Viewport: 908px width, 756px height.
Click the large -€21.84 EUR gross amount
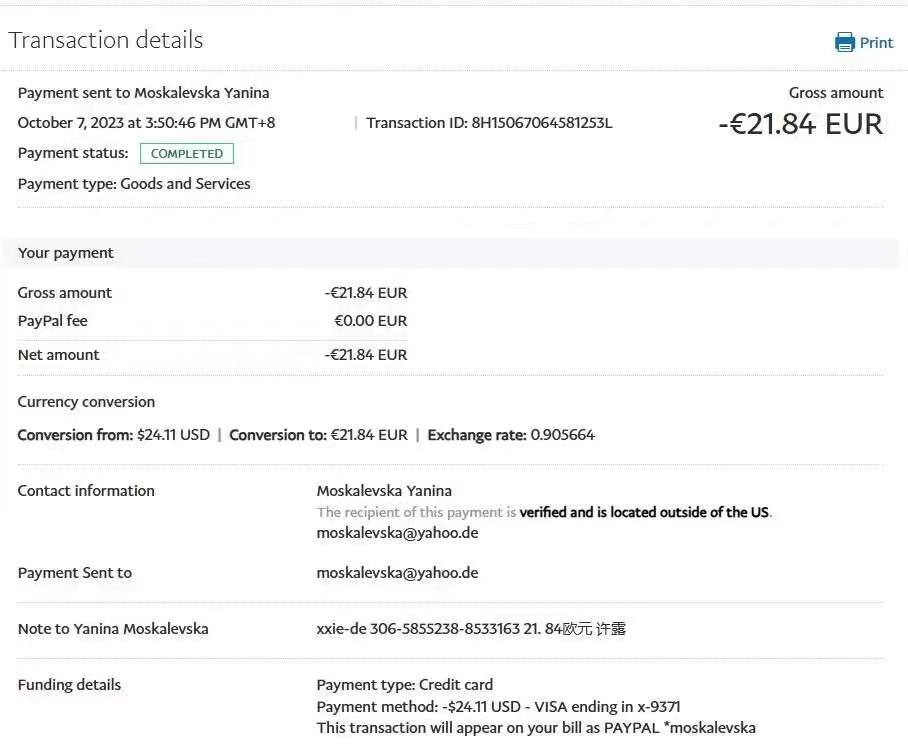click(x=800, y=124)
